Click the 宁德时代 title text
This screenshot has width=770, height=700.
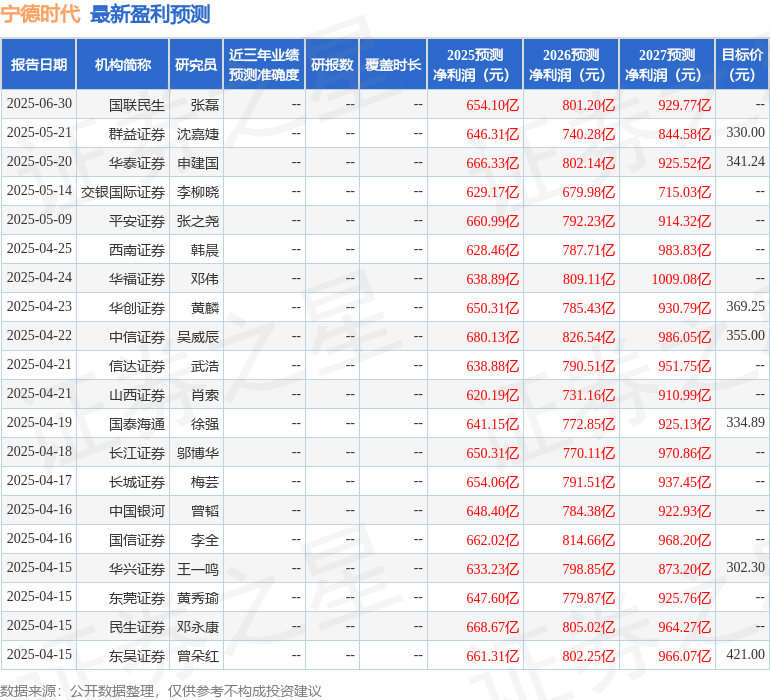[40, 13]
